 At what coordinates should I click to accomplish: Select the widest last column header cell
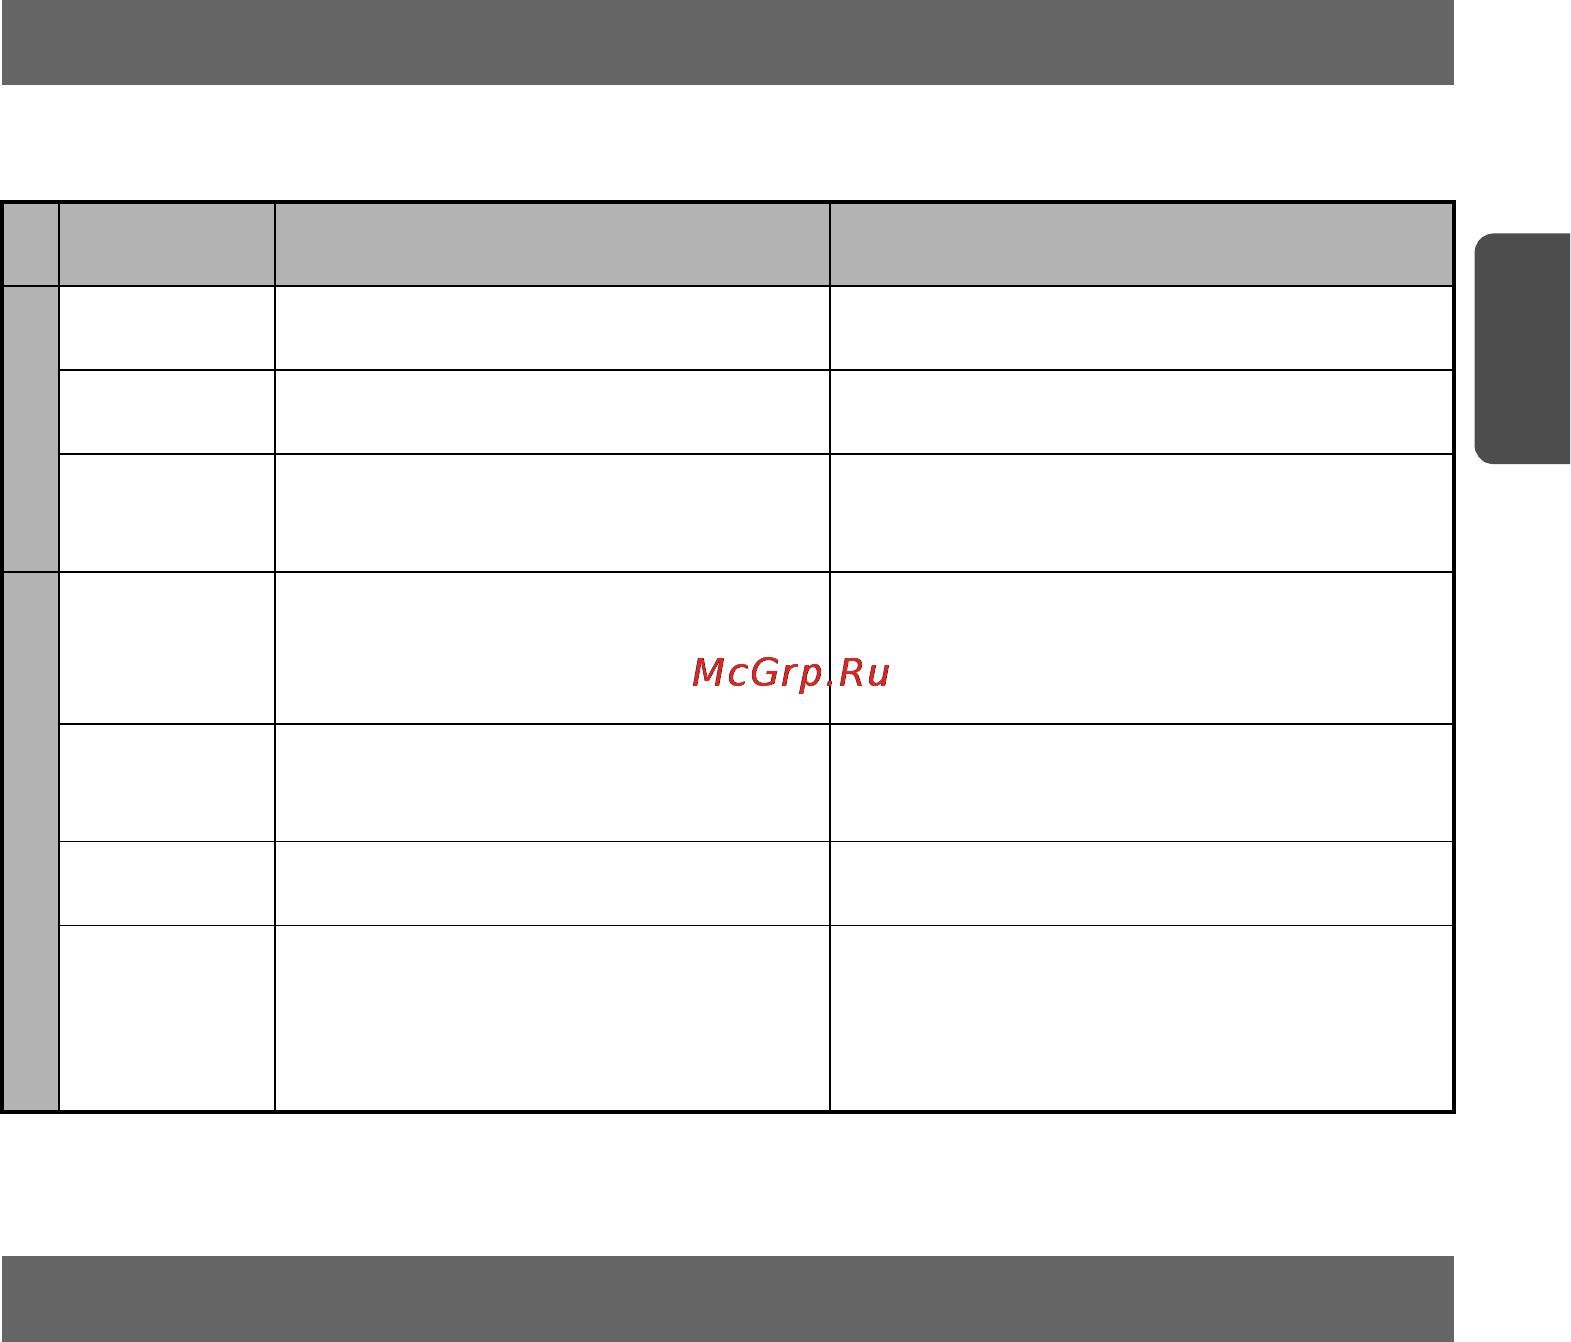pyautogui.click(x=1141, y=245)
